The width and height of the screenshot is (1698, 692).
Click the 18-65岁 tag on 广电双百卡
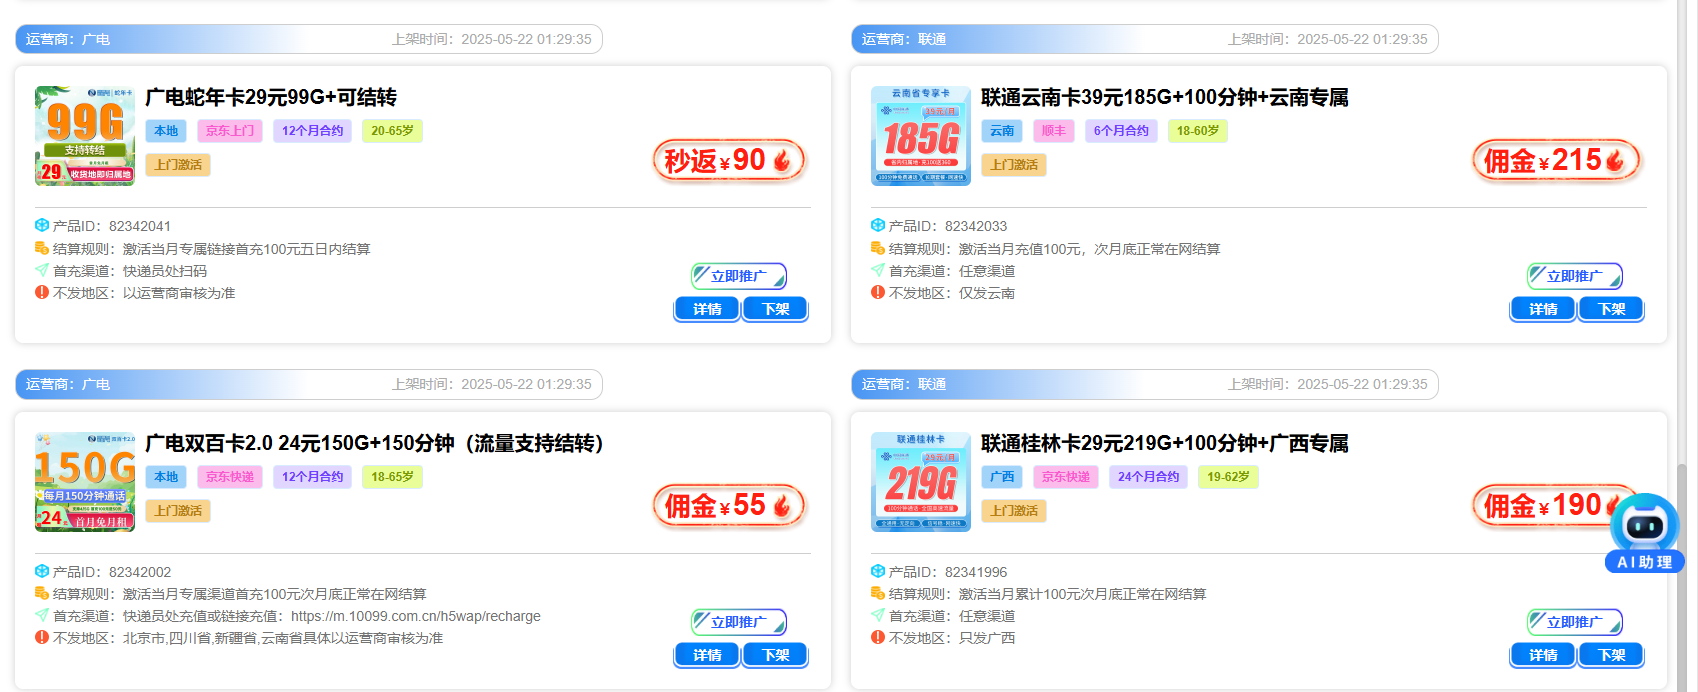pos(392,477)
